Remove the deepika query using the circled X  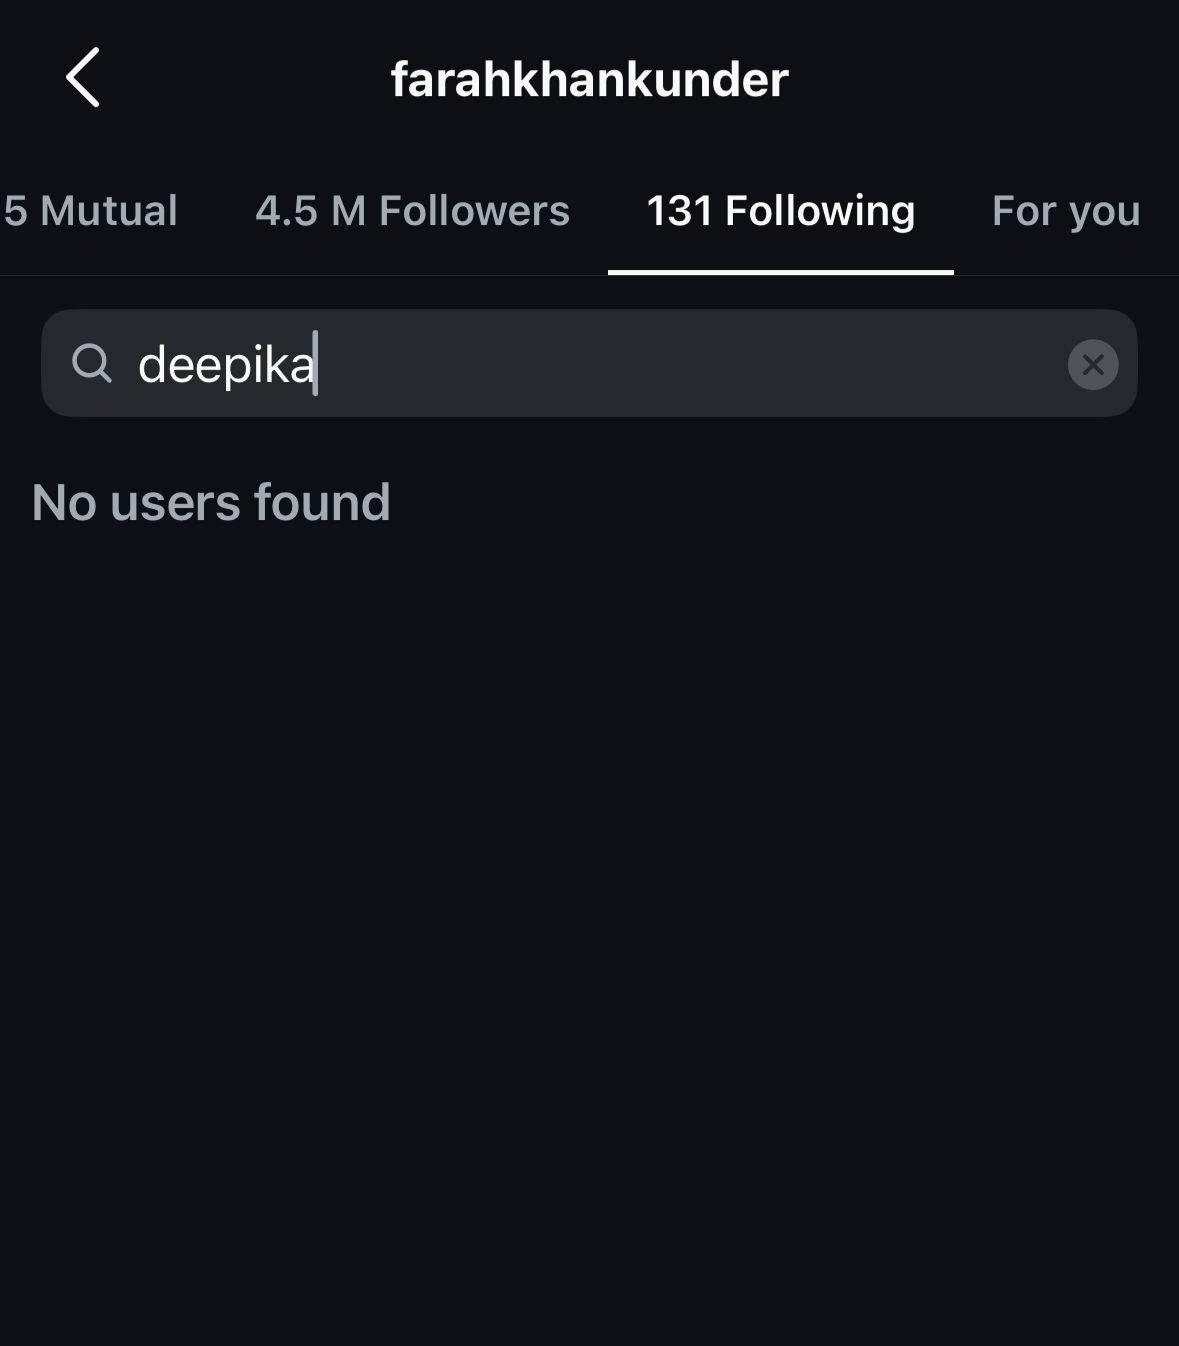pyautogui.click(x=1093, y=364)
